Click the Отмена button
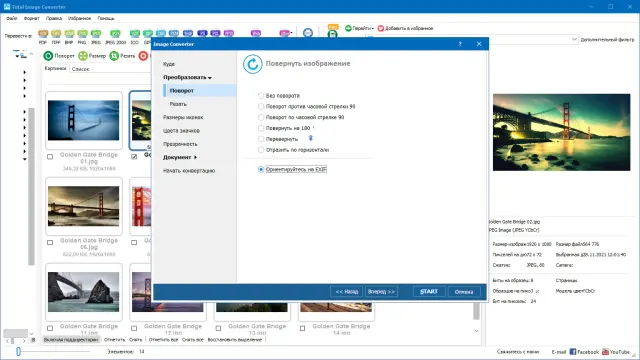The height and width of the screenshot is (360, 640). [464, 291]
